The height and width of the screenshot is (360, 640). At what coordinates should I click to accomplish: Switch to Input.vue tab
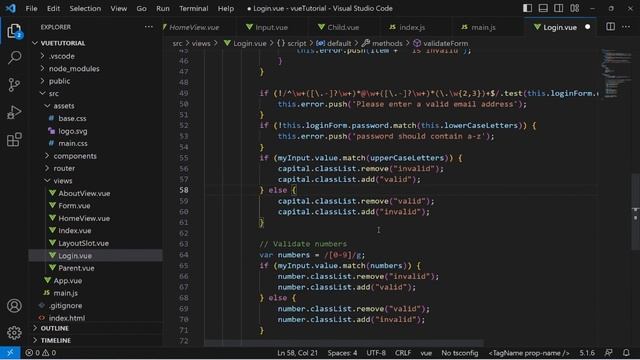(x=271, y=27)
